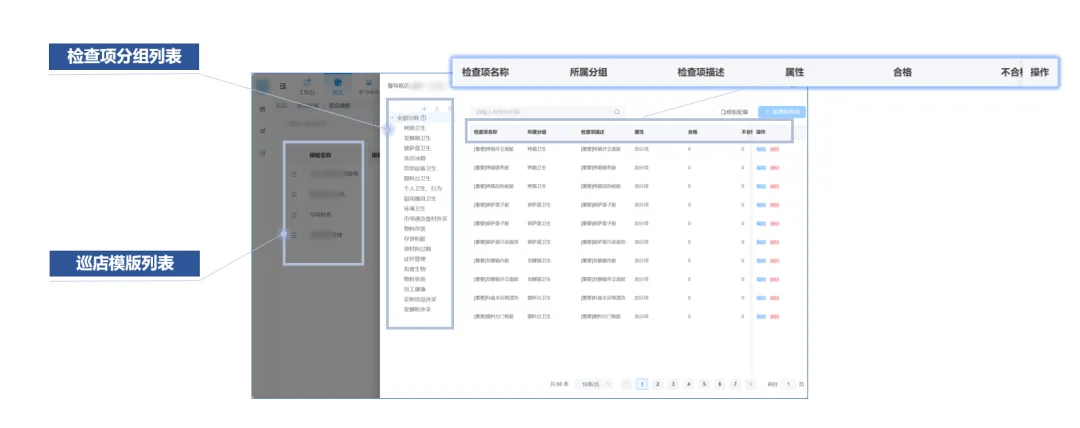Click red delete link in first table row
Screen dimensions: 1080x428
point(774,149)
